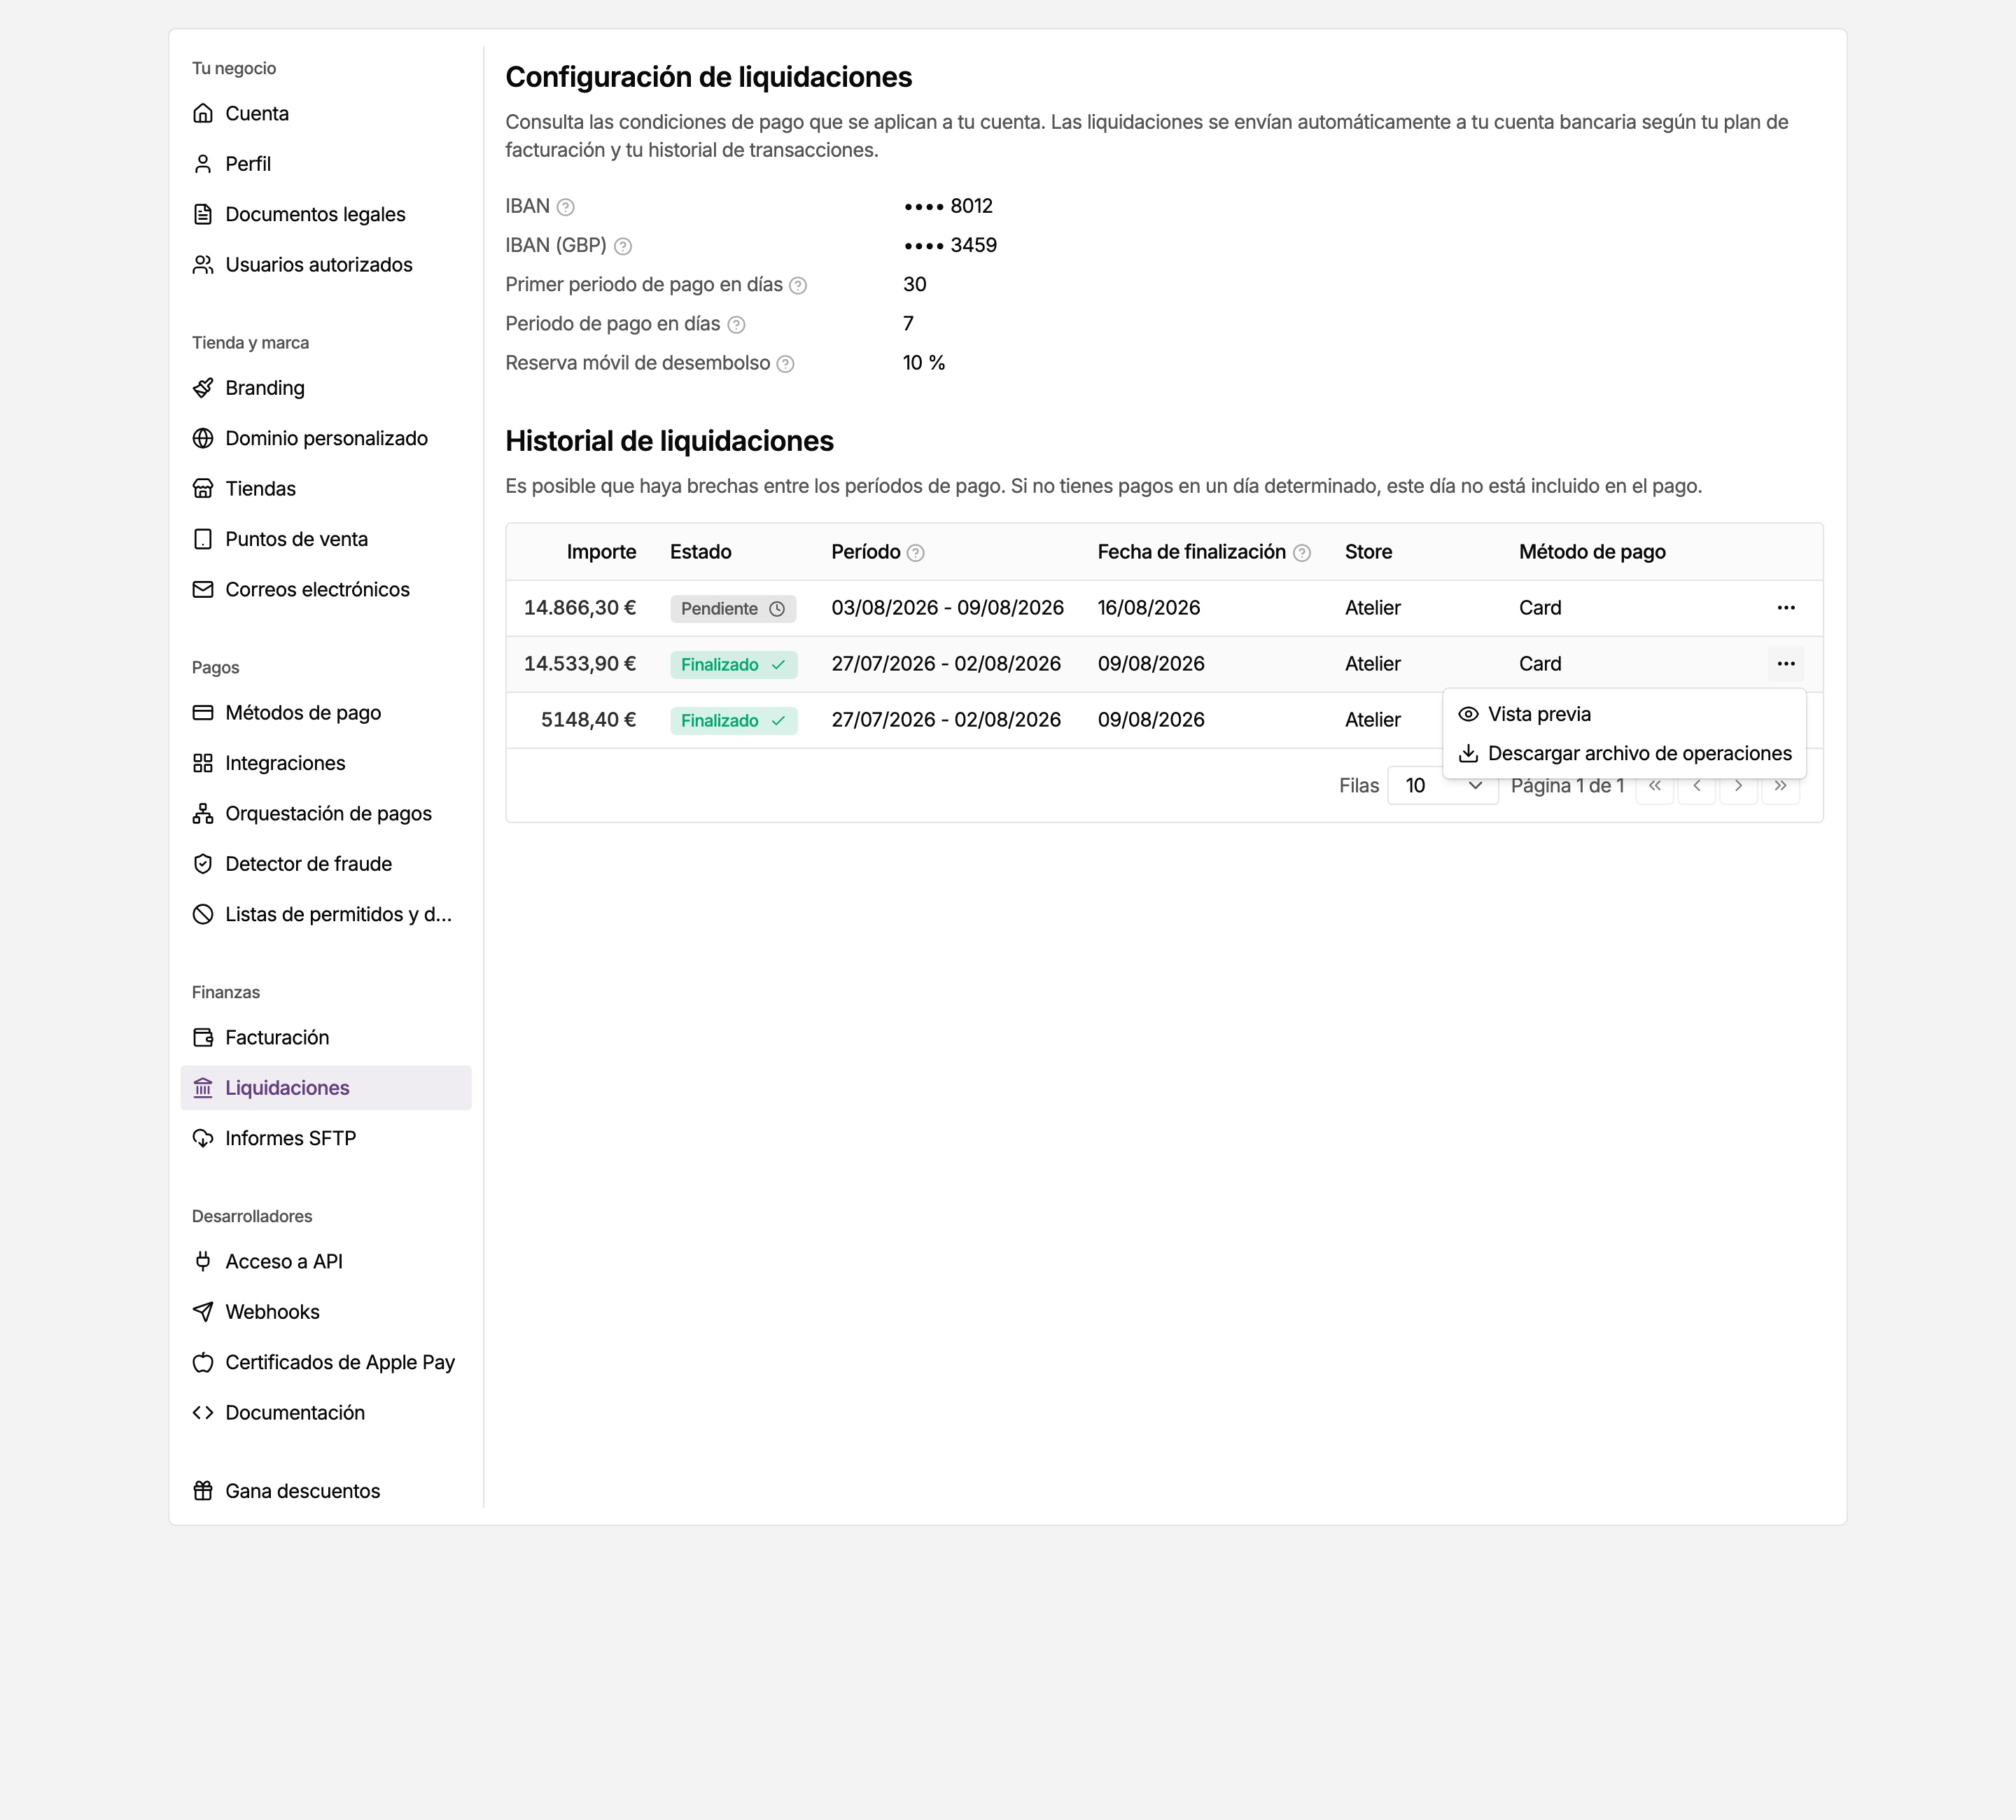The width and height of the screenshot is (2016, 1820).
Task: Click IBAN (GBP) value ending 3459
Action: 950,245
